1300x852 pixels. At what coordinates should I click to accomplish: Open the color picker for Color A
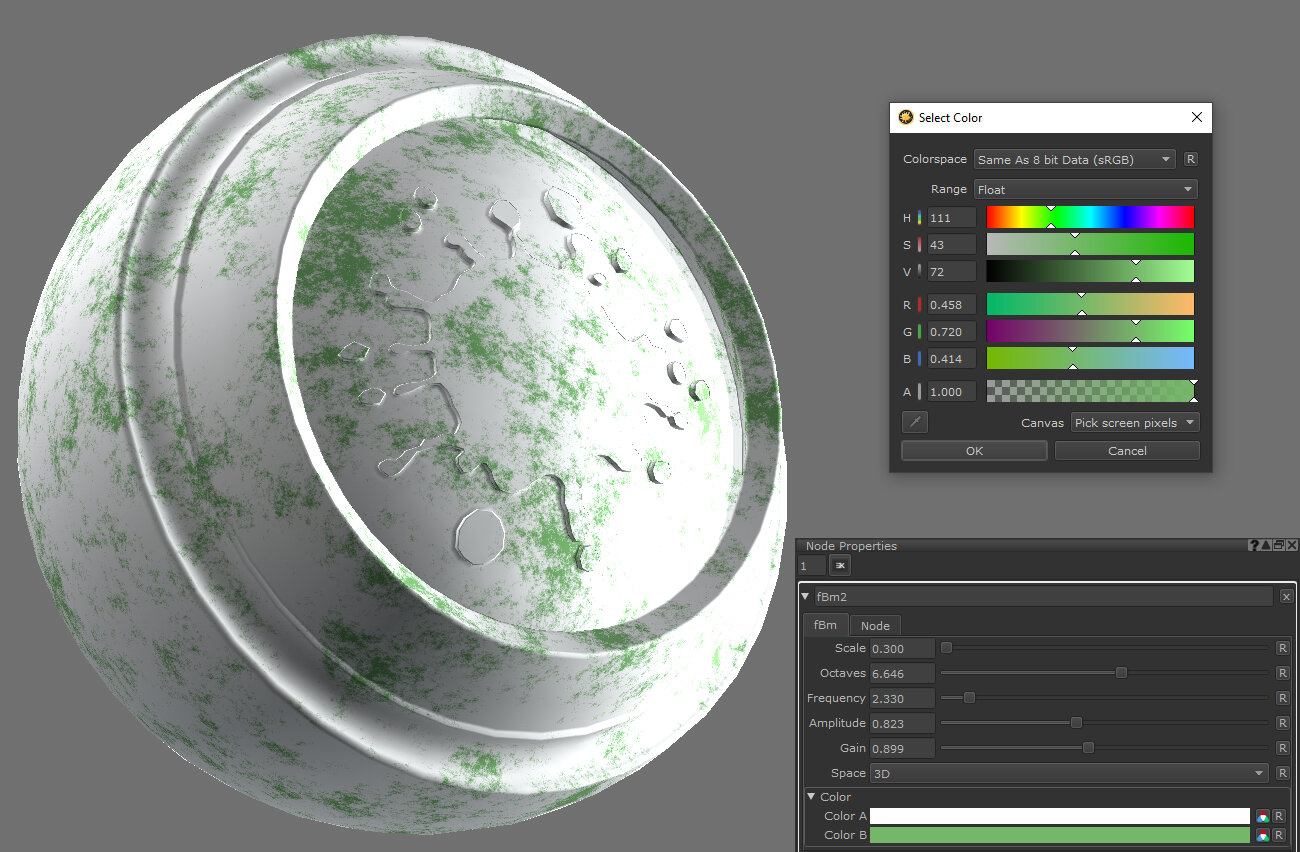[x=1263, y=816]
